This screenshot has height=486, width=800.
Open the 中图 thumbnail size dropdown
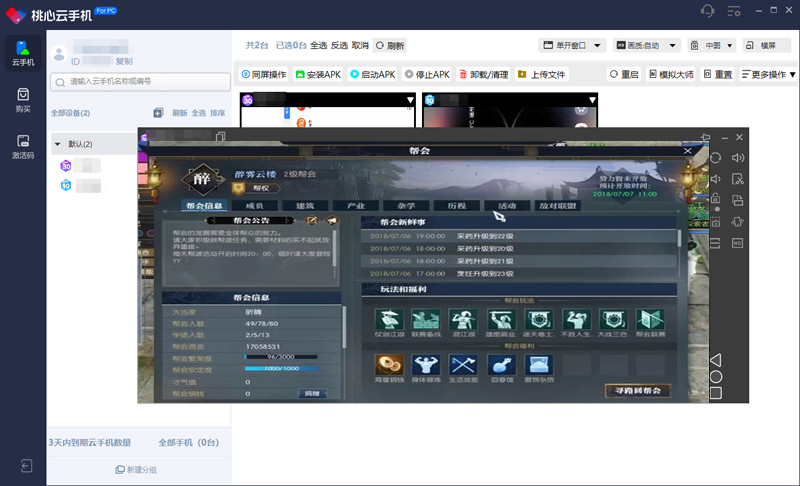click(x=712, y=45)
